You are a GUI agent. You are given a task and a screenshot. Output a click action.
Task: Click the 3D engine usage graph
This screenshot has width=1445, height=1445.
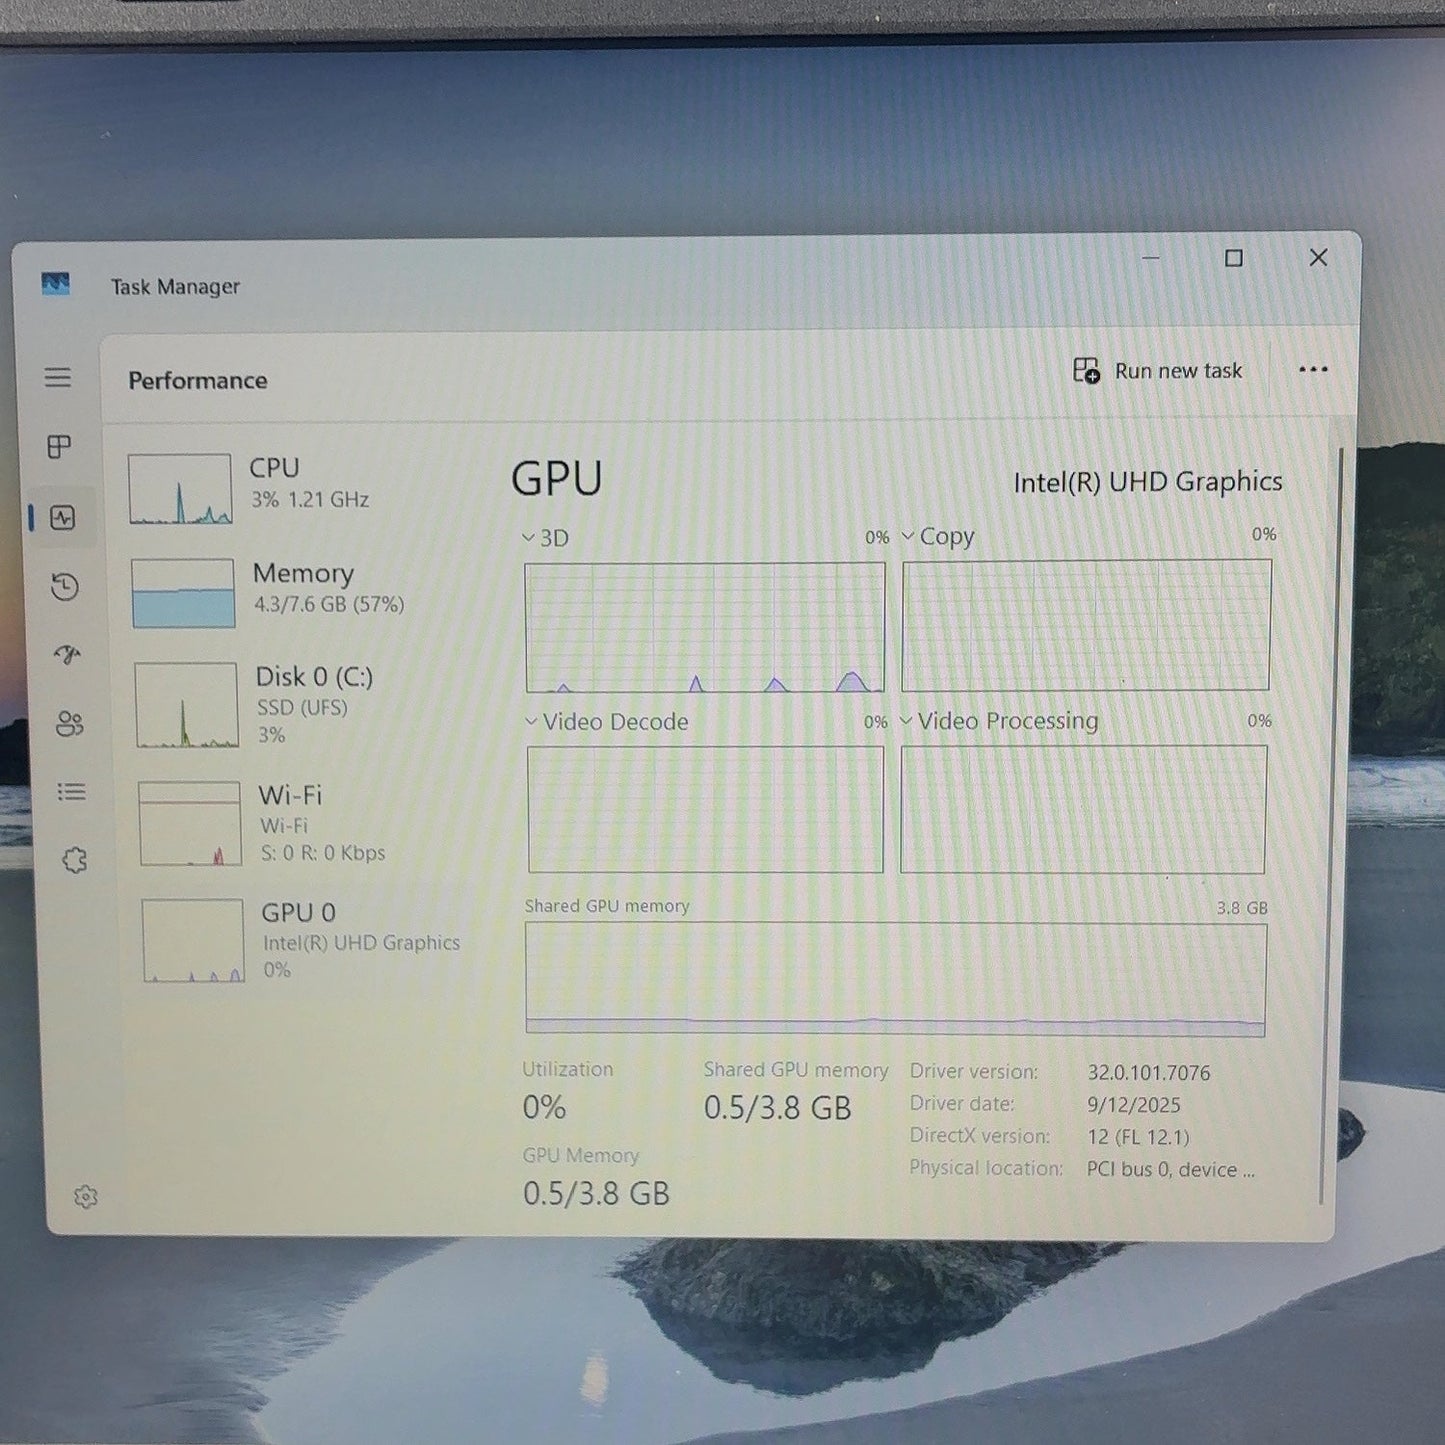[705, 627]
